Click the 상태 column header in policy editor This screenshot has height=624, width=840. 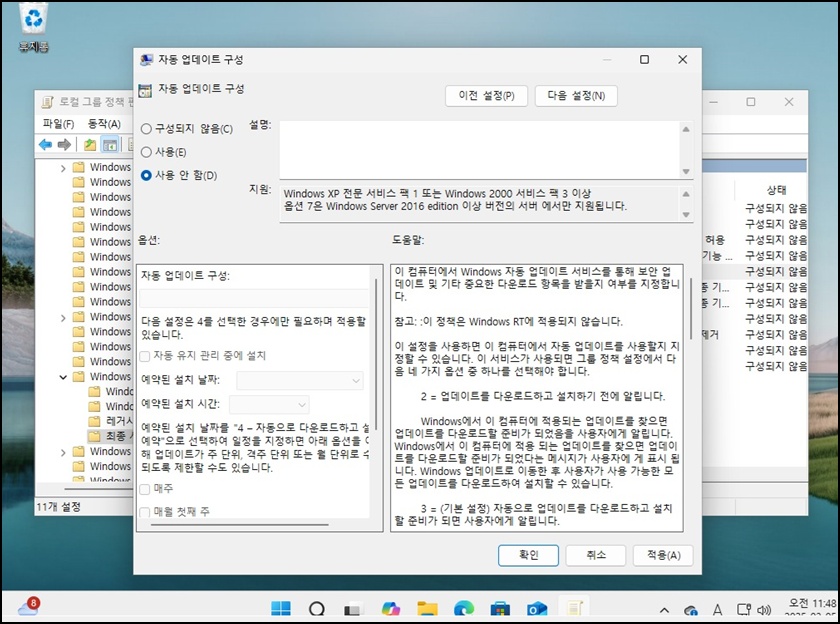pyautogui.click(x=776, y=190)
